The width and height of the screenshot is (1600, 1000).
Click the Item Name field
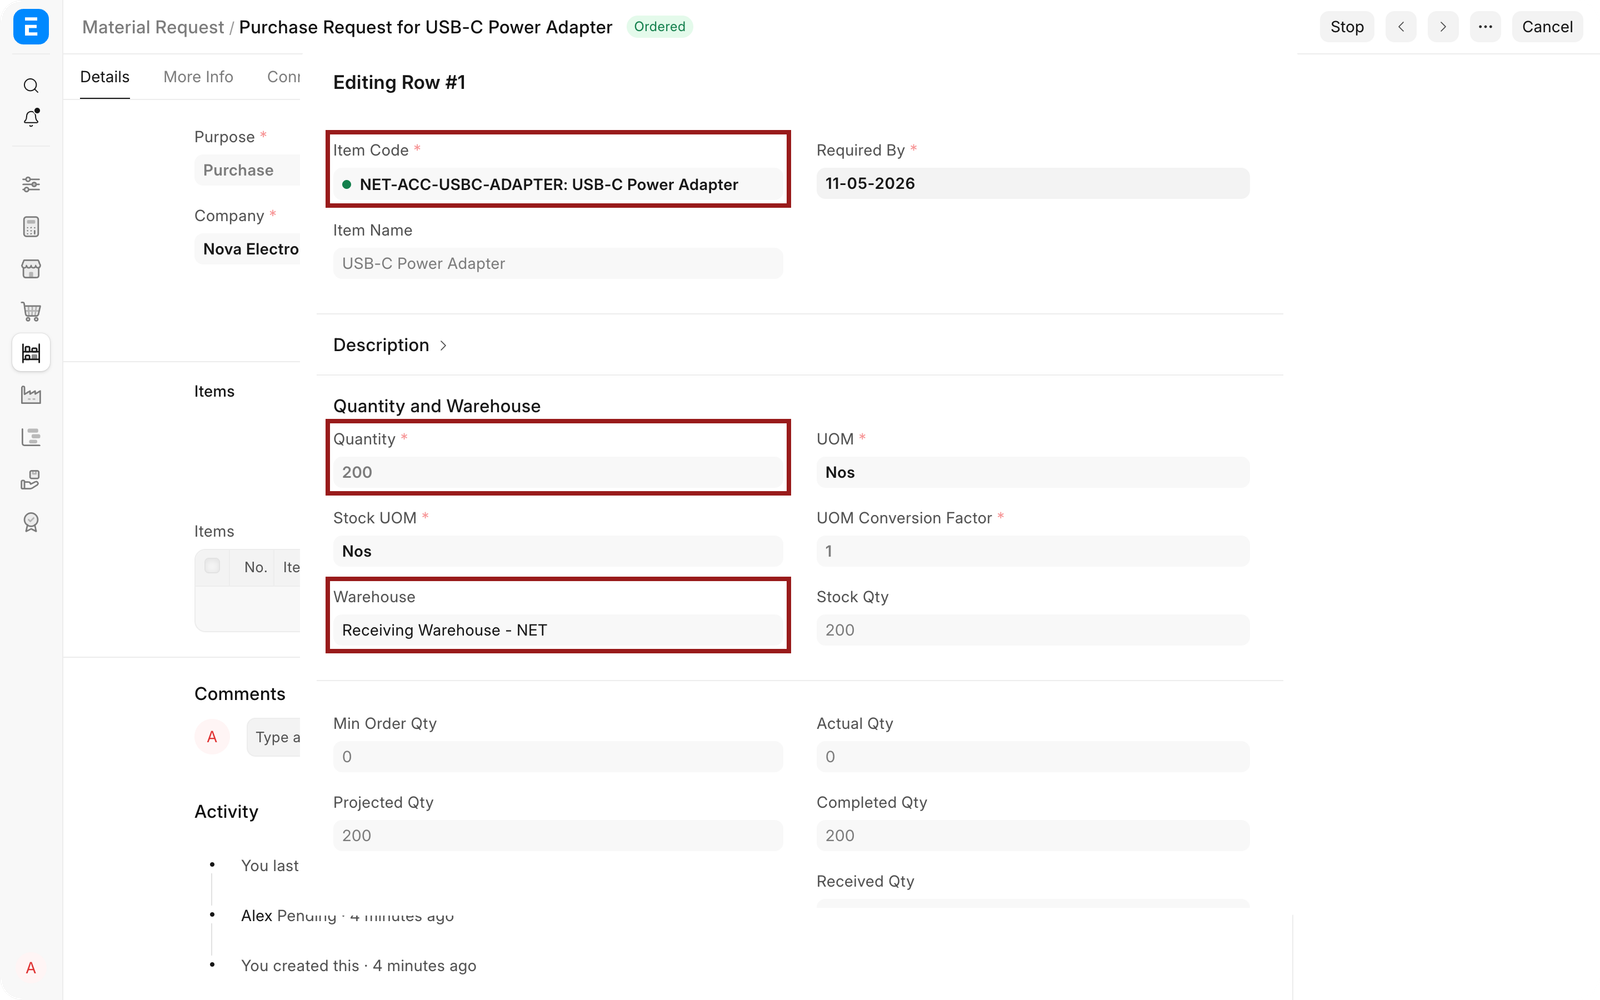558,263
